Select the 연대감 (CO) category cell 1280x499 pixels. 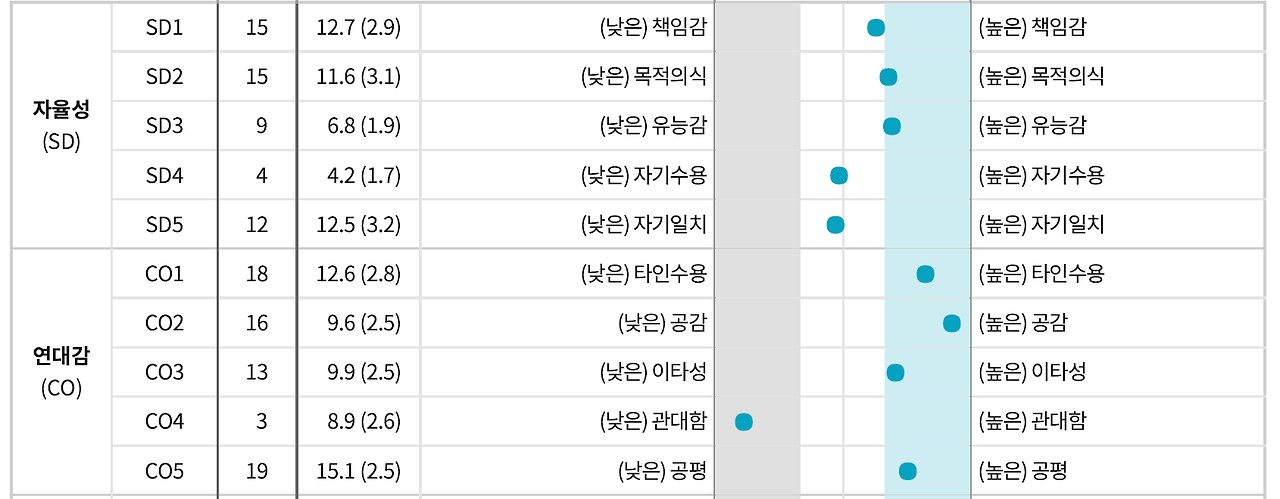tap(61, 372)
